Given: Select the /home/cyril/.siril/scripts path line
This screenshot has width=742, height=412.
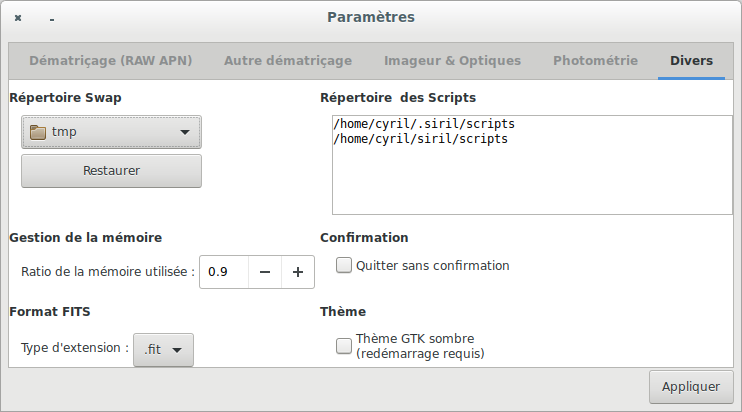Looking at the screenshot, I should pos(424,124).
